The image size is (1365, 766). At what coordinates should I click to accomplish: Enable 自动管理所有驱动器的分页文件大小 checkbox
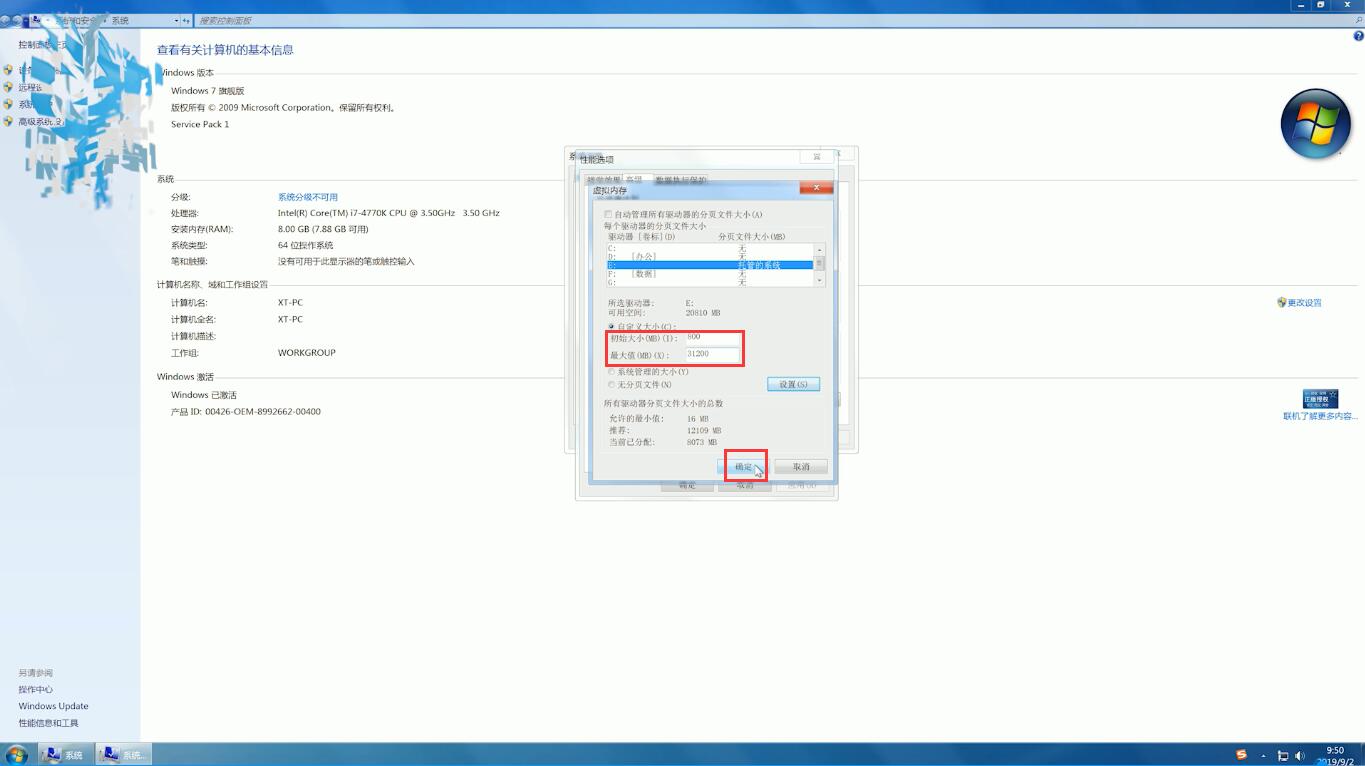point(608,215)
